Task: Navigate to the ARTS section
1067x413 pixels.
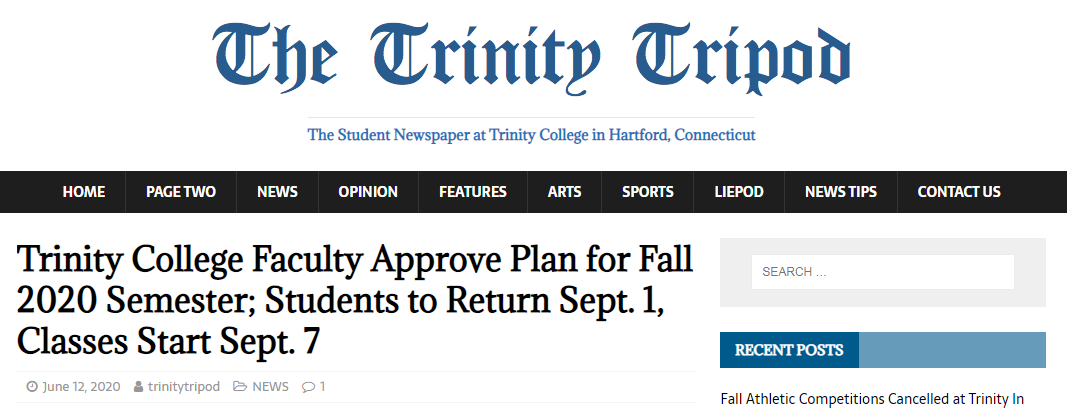Action: click(x=565, y=192)
